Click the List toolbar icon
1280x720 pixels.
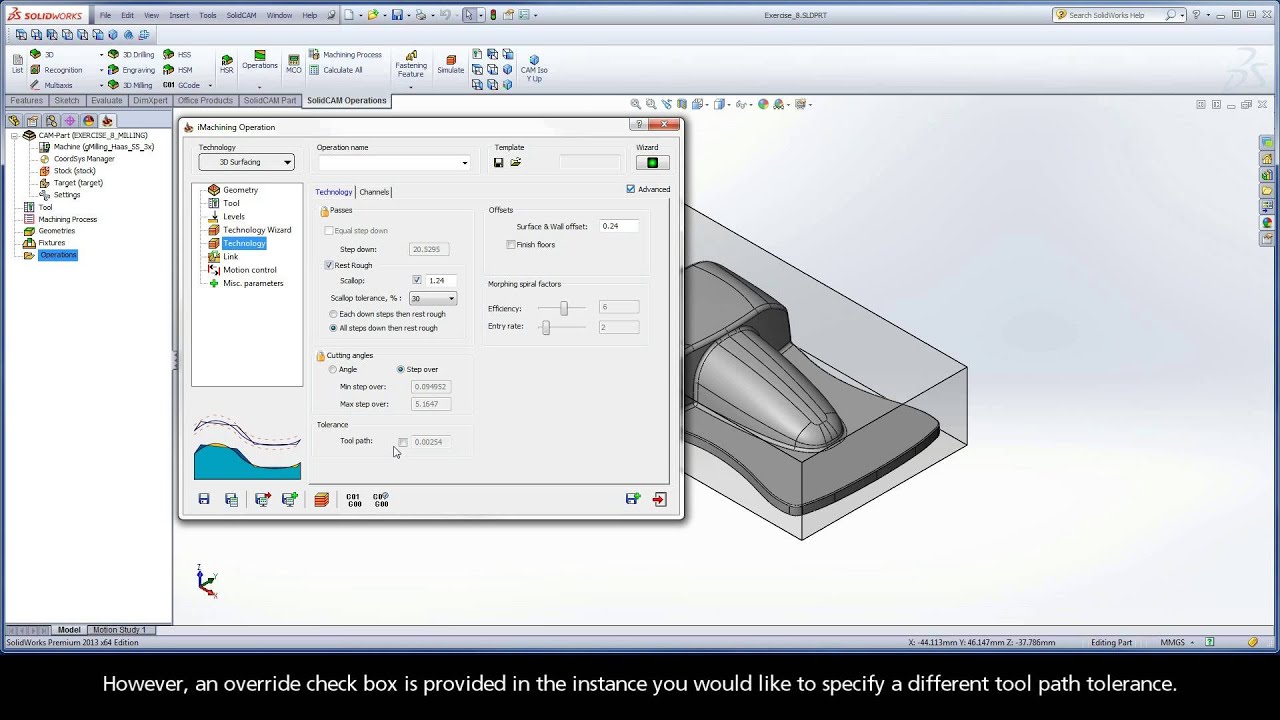[x=17, y=64]
